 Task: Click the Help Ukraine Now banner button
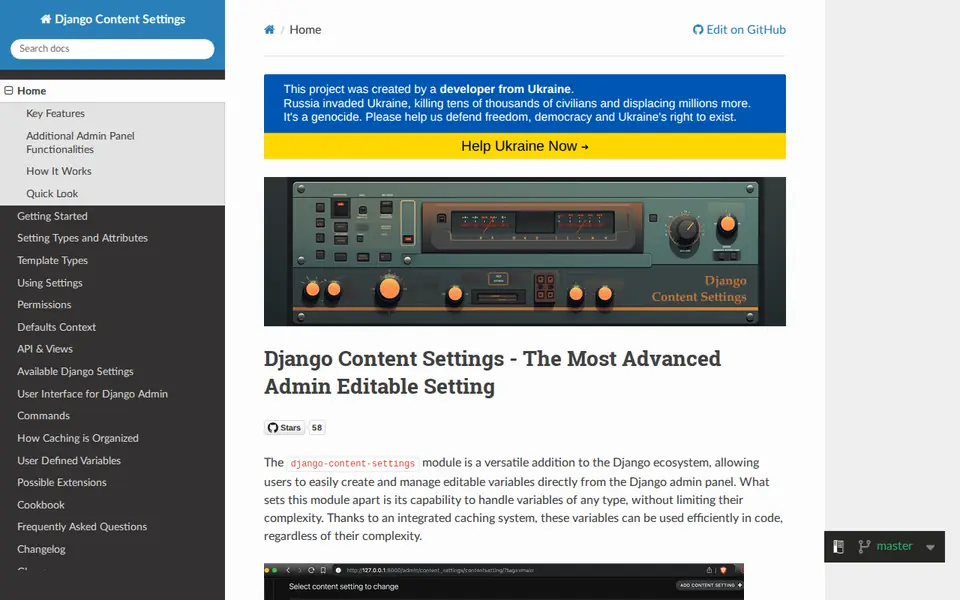tap(525, 146)
